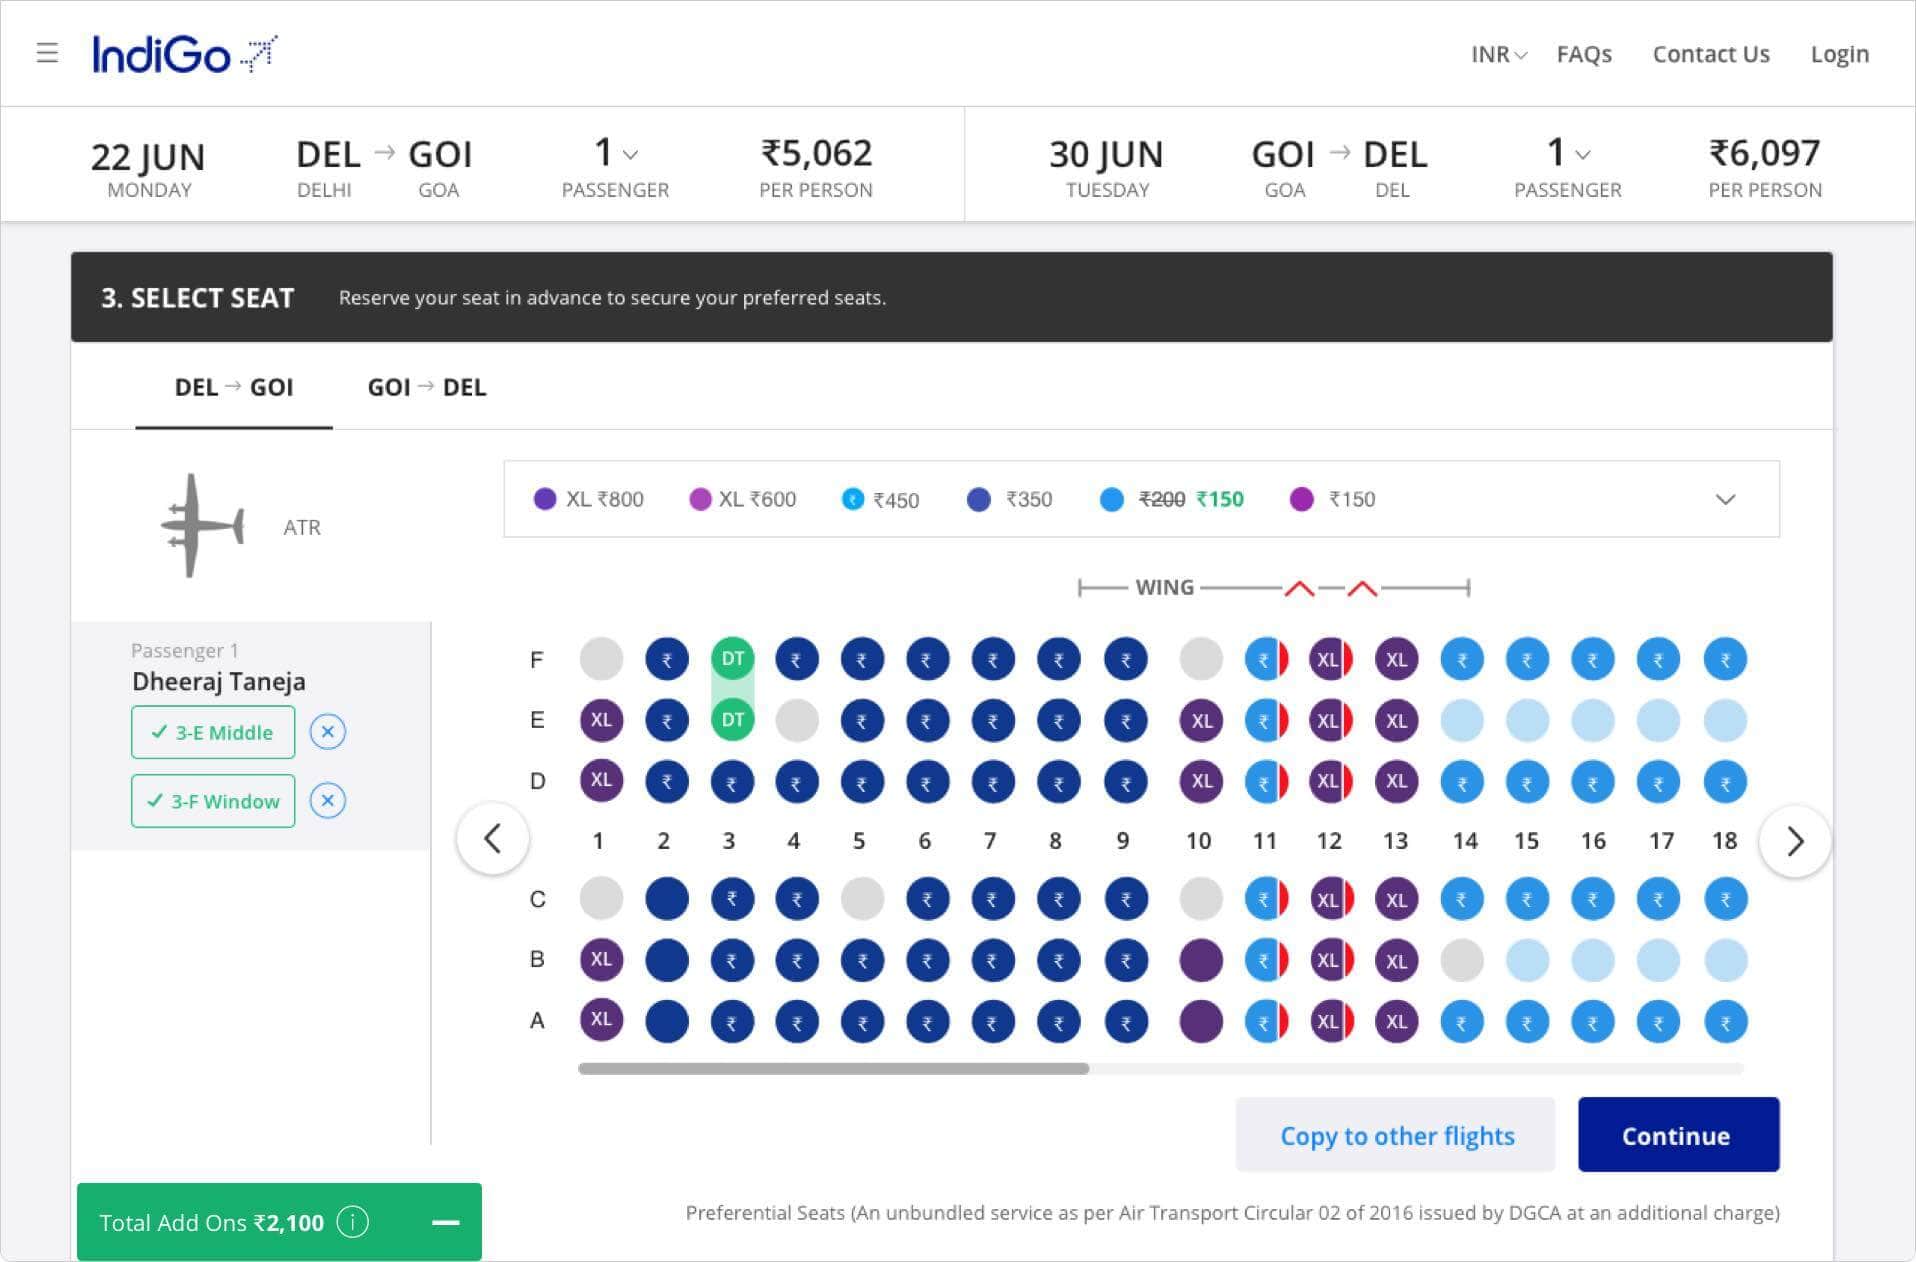Viewport: 1916px width, 1262px height.
Task: Change passenger count for DEL to GOI flight
Action: tap(615, 154)
